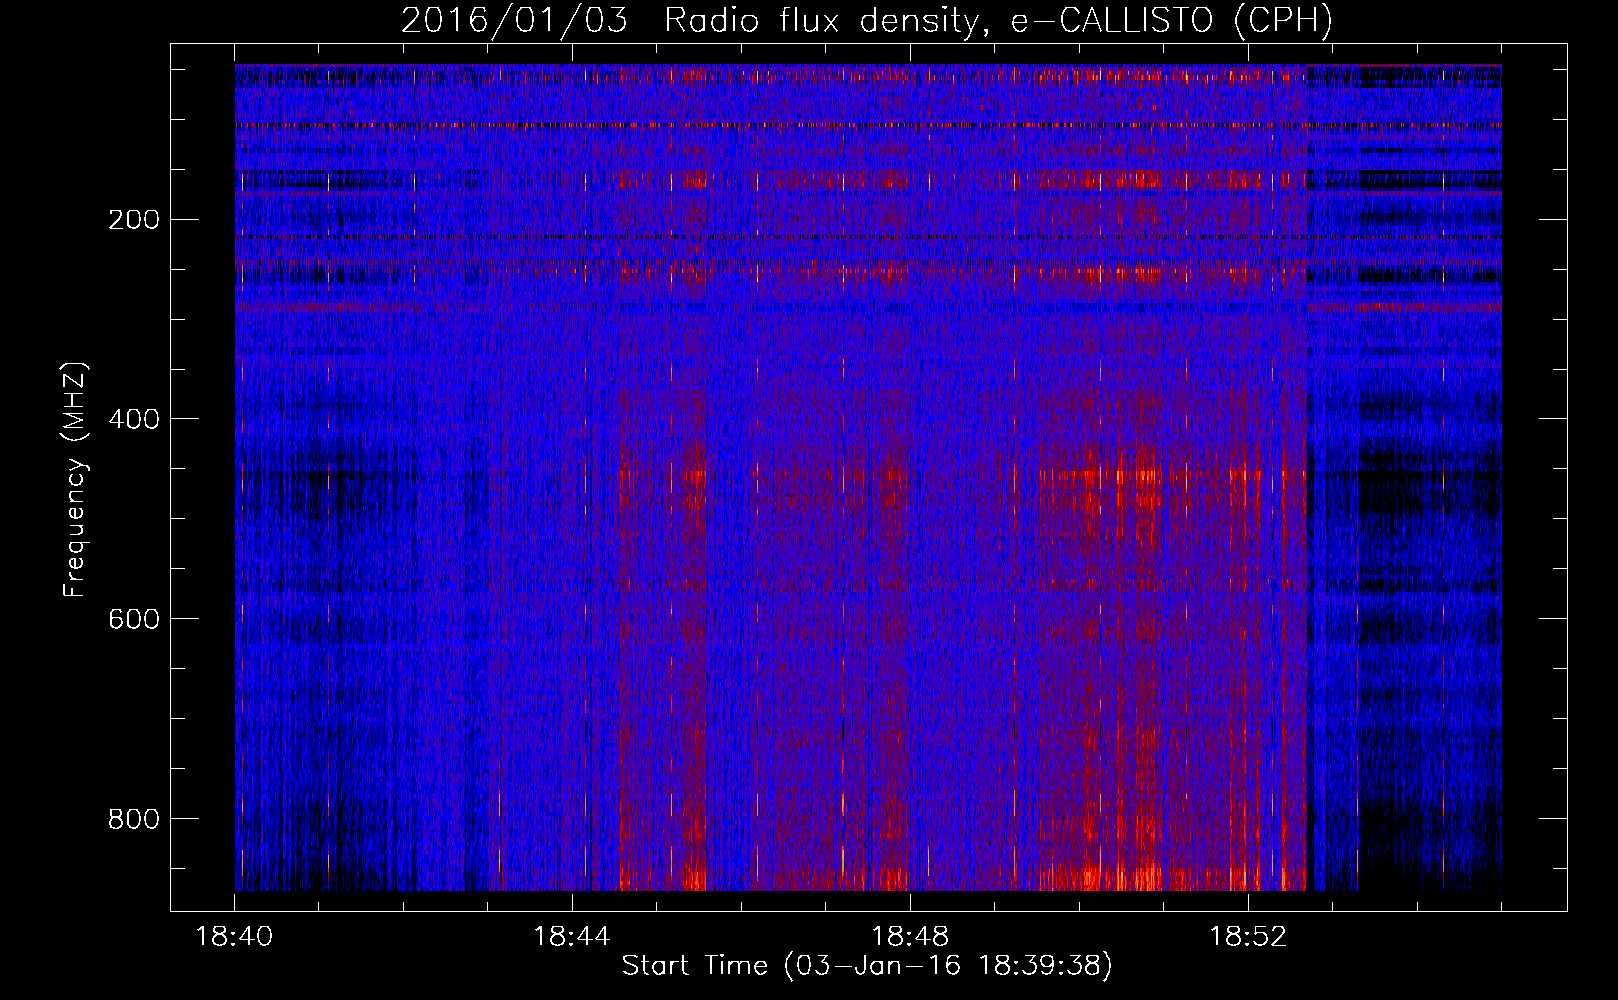This screenshot has width=1618, height=1000.
Task: Click the 18:40 time tick label
Action: point(234,937)
